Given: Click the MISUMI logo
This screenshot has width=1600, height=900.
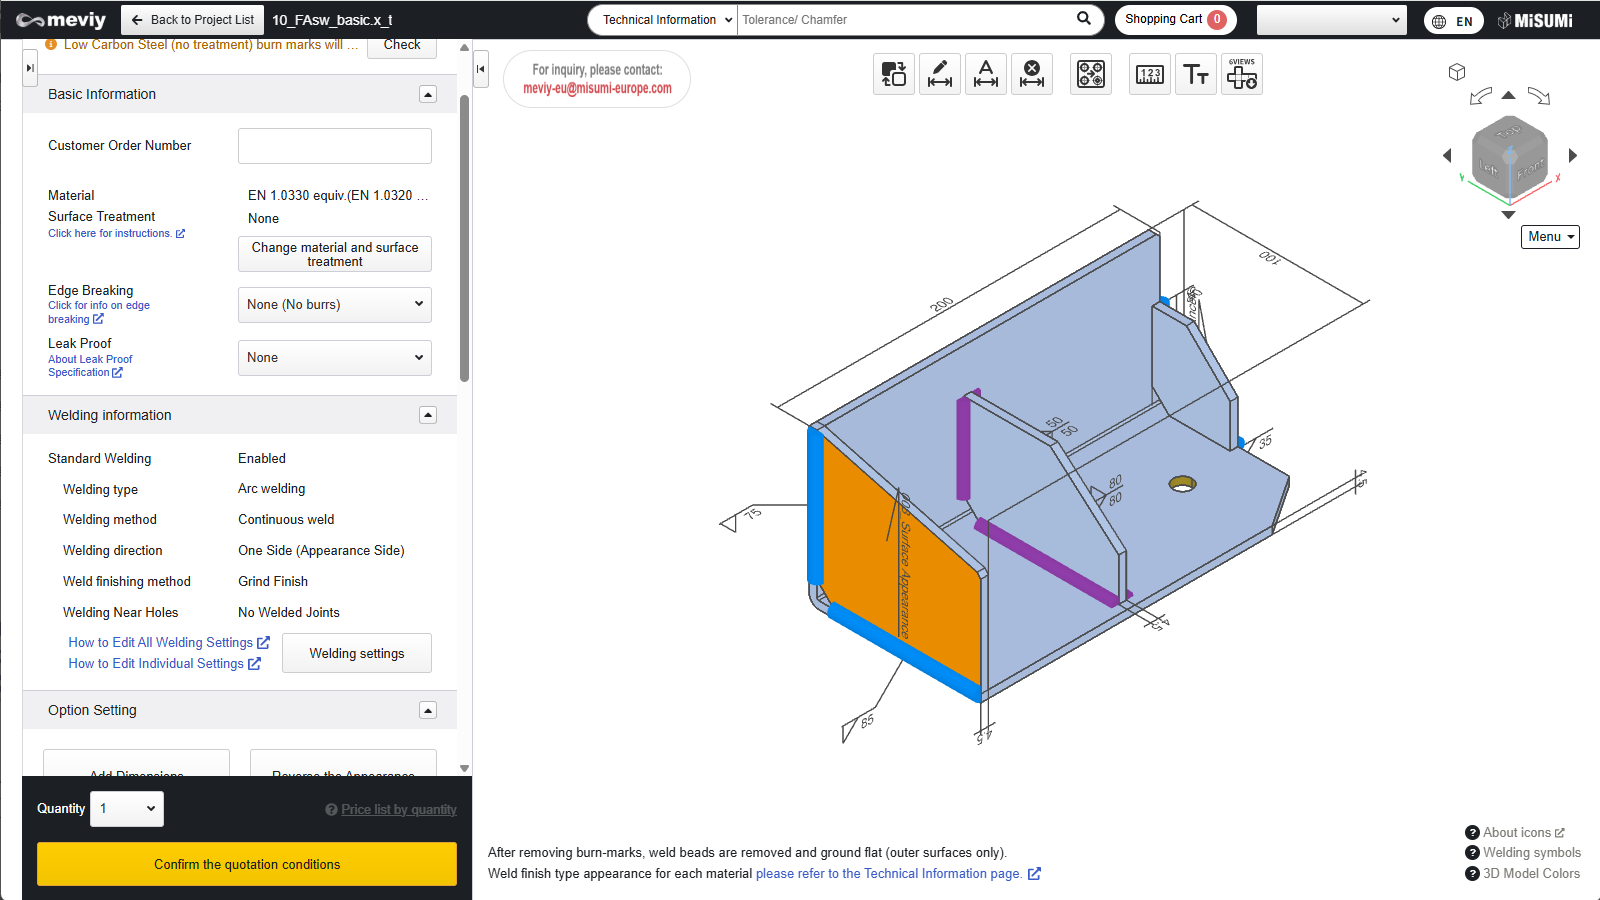Looking at the screenshot, I should pos(1535,20).
